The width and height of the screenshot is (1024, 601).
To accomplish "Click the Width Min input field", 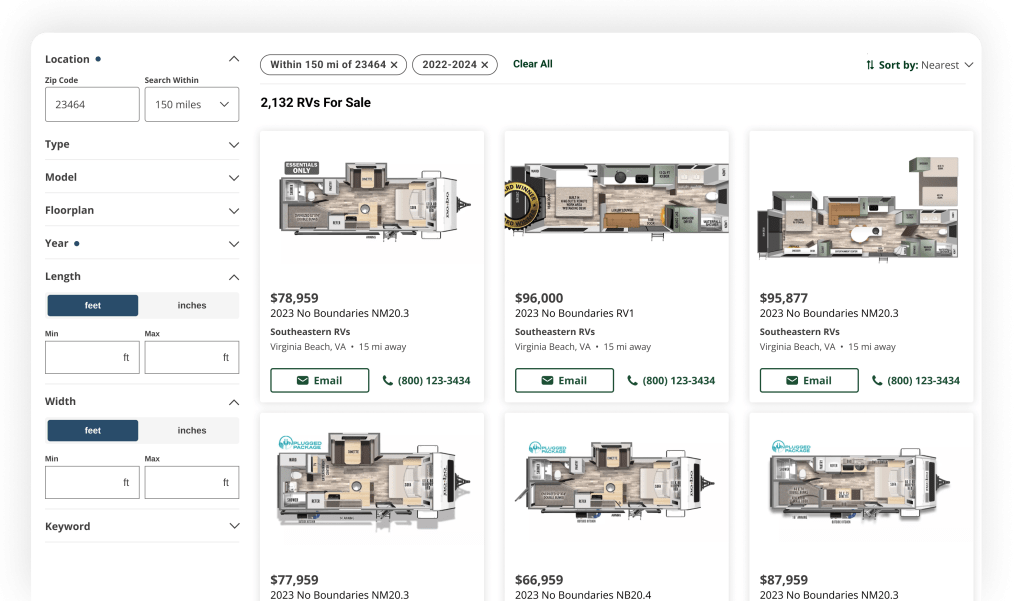I will tap(92, 482).
